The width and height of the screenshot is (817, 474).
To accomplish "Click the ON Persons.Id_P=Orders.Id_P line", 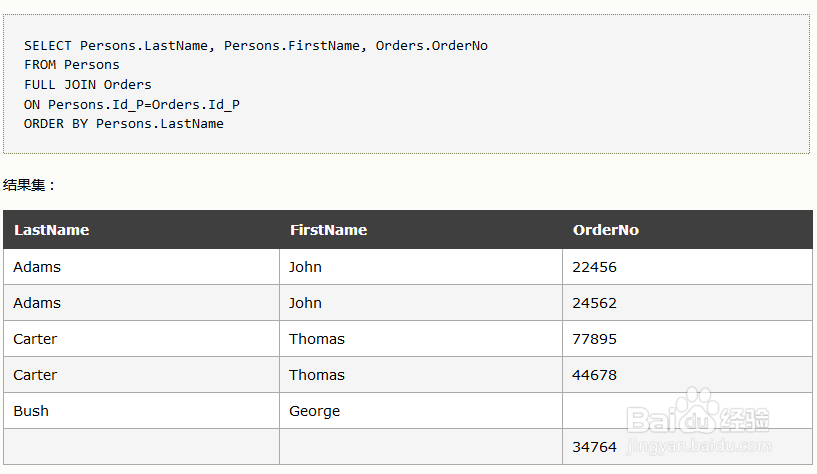I will pos(132,105).
